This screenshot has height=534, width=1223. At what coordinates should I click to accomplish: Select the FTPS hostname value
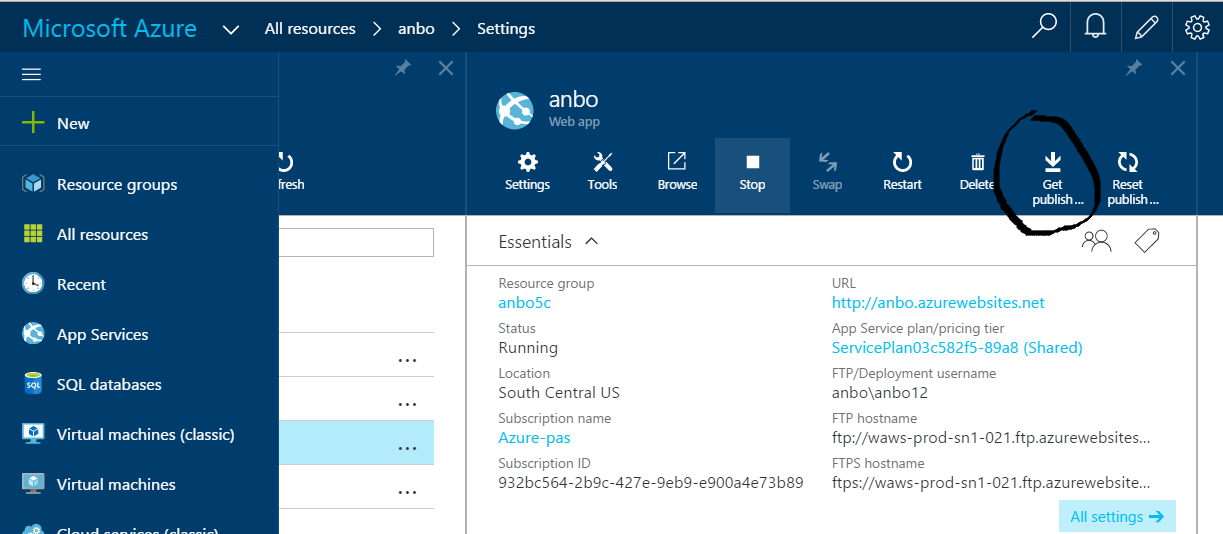click(x=991, y=483)
